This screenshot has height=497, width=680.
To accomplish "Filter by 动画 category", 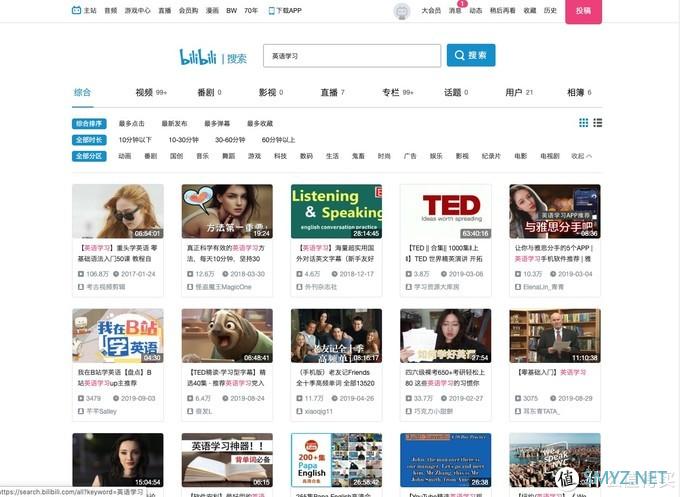I will tap(124, 156).
